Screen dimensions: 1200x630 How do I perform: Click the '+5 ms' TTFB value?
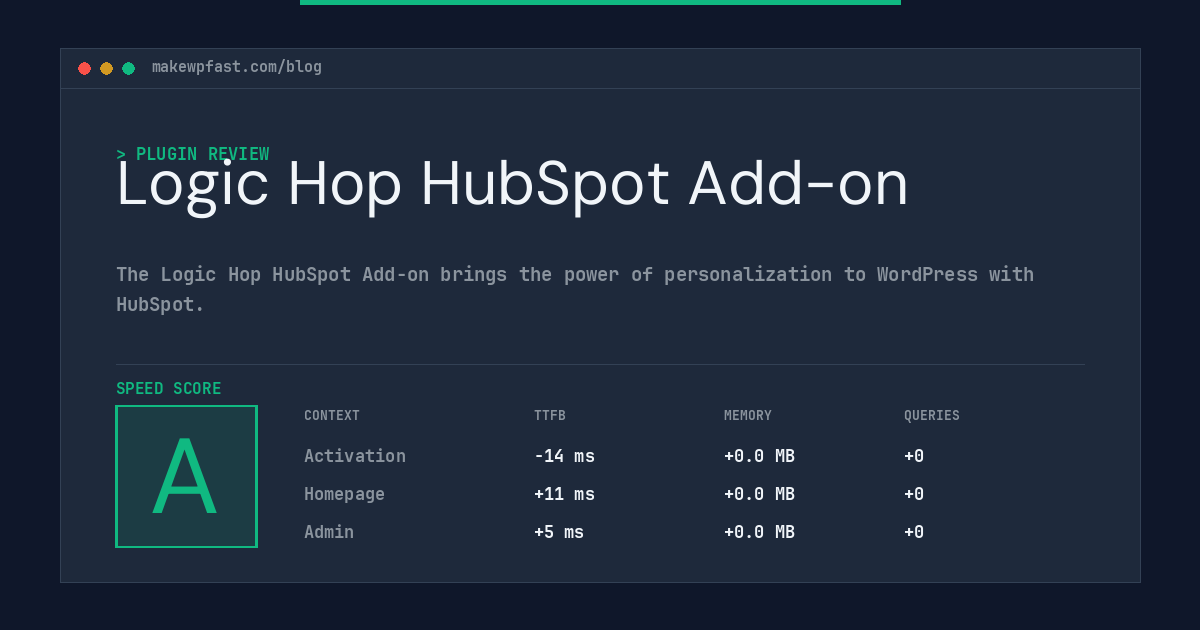point(559,532)
